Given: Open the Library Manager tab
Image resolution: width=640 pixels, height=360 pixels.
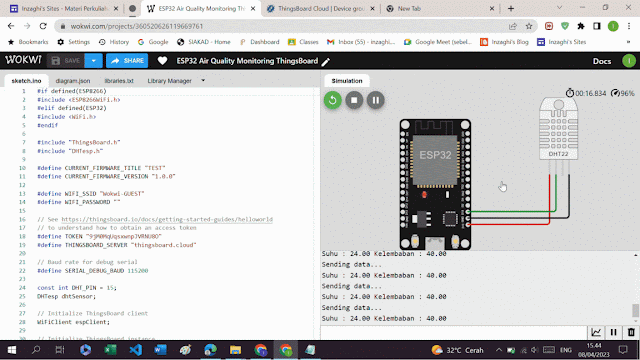Looking at the screenshot, I should [x=169, y=81].
